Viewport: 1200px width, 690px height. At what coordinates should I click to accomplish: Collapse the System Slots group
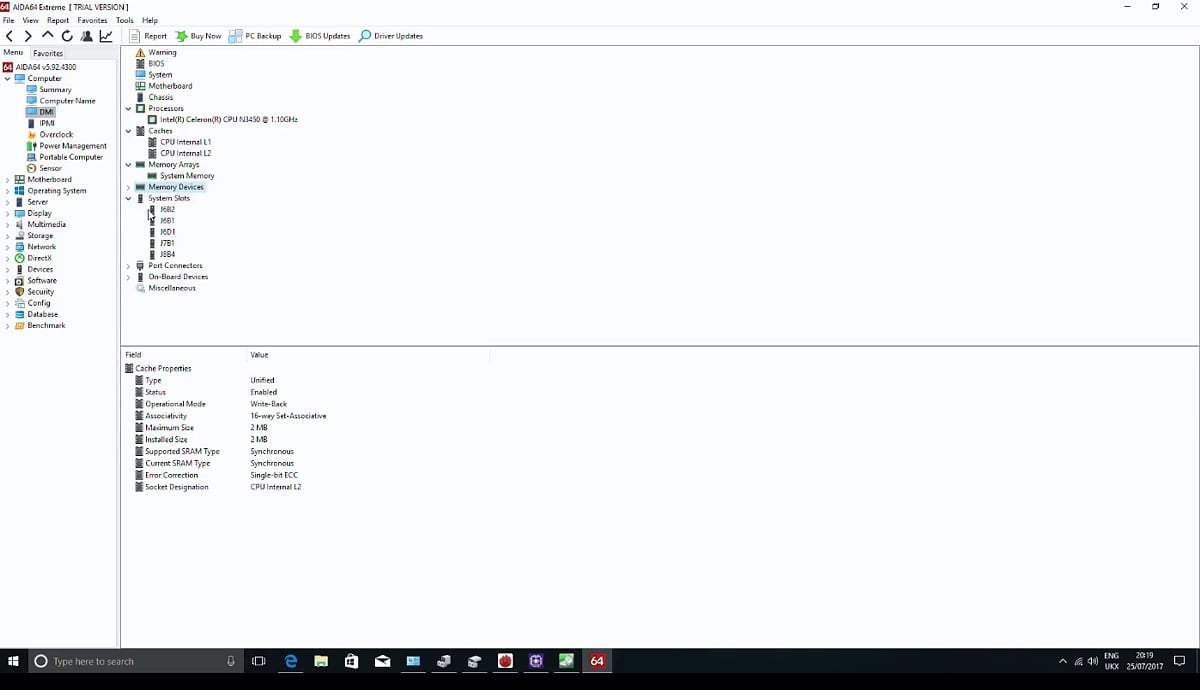[128, 198]
